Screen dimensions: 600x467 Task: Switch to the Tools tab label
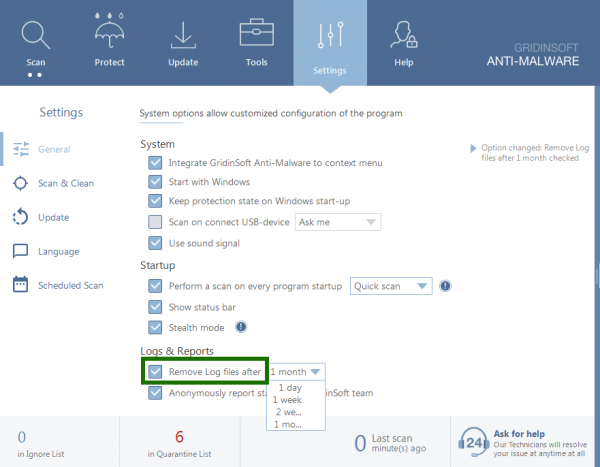click(256, 62)
